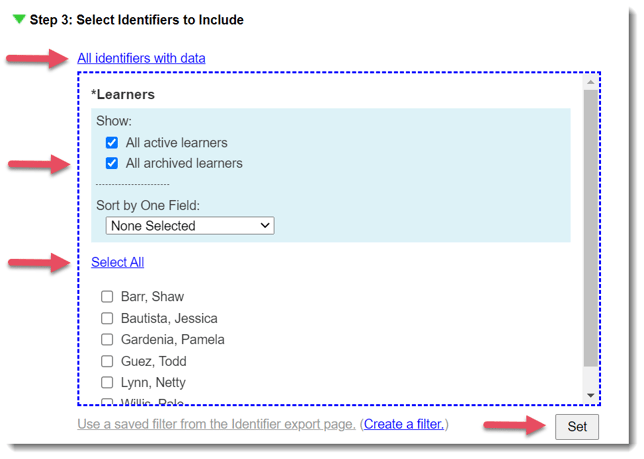The width and height of the screenshot is (644, 459).
Task: Click scrollbar down arrow in learners list
Action: [590, 396]
